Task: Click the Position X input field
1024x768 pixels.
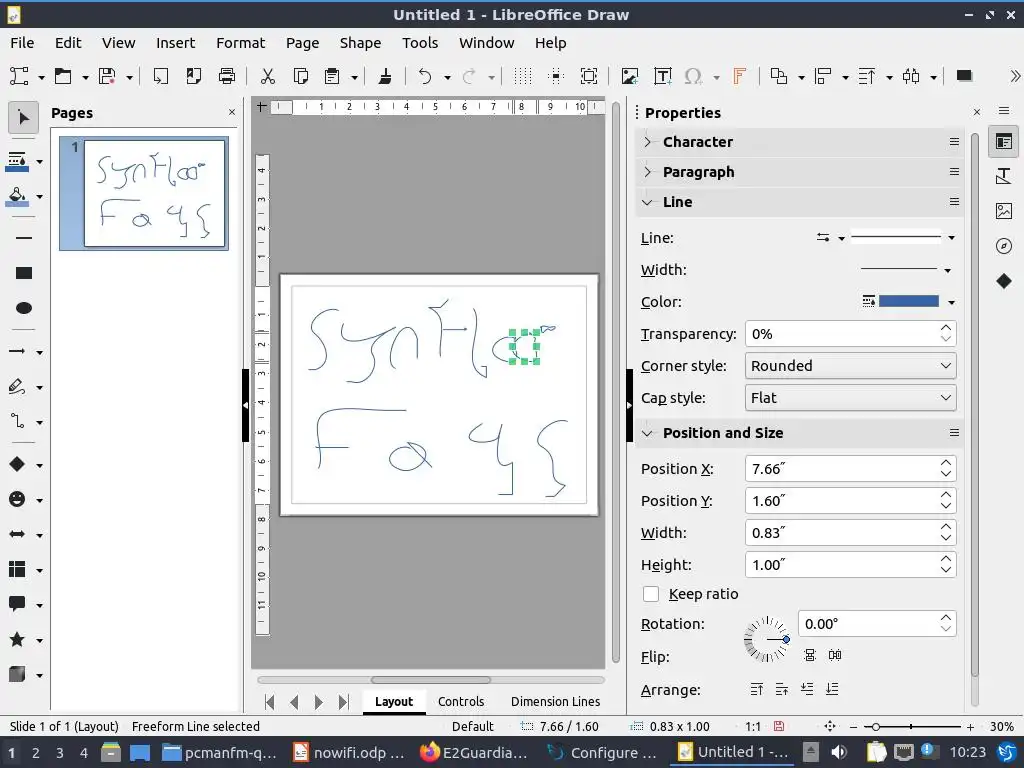Action: pyautogui.click(x=840, y=469)
